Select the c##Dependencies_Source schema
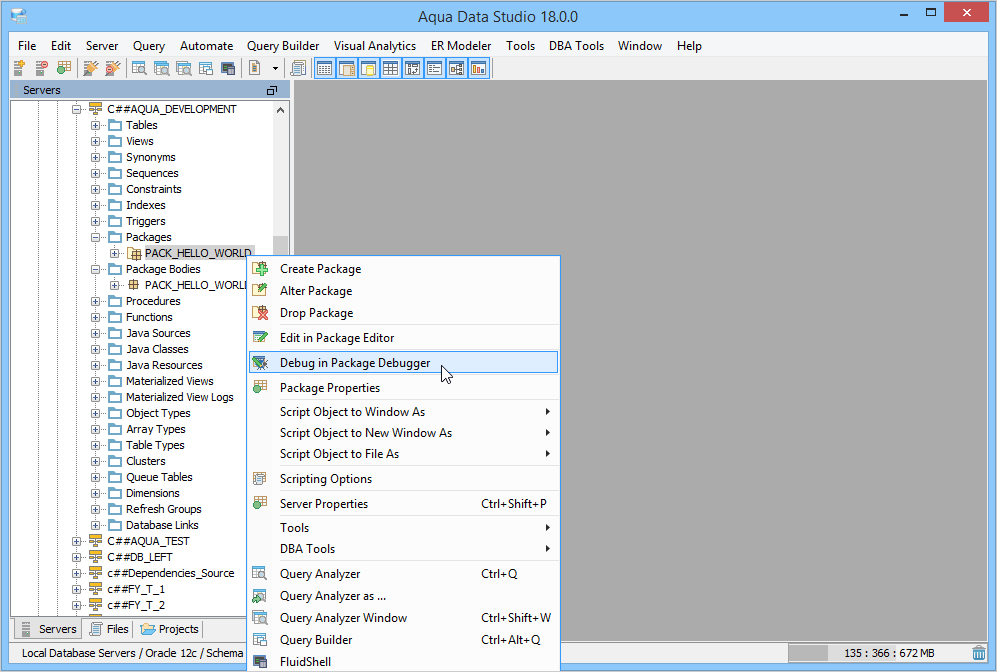The width and height of the screenshot is (997, 672). [170, 573]
